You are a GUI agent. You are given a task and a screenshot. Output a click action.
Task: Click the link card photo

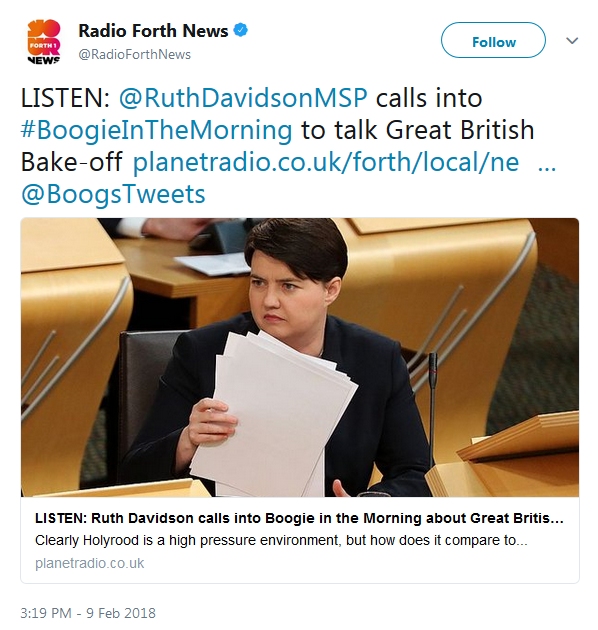click(300, 357)
